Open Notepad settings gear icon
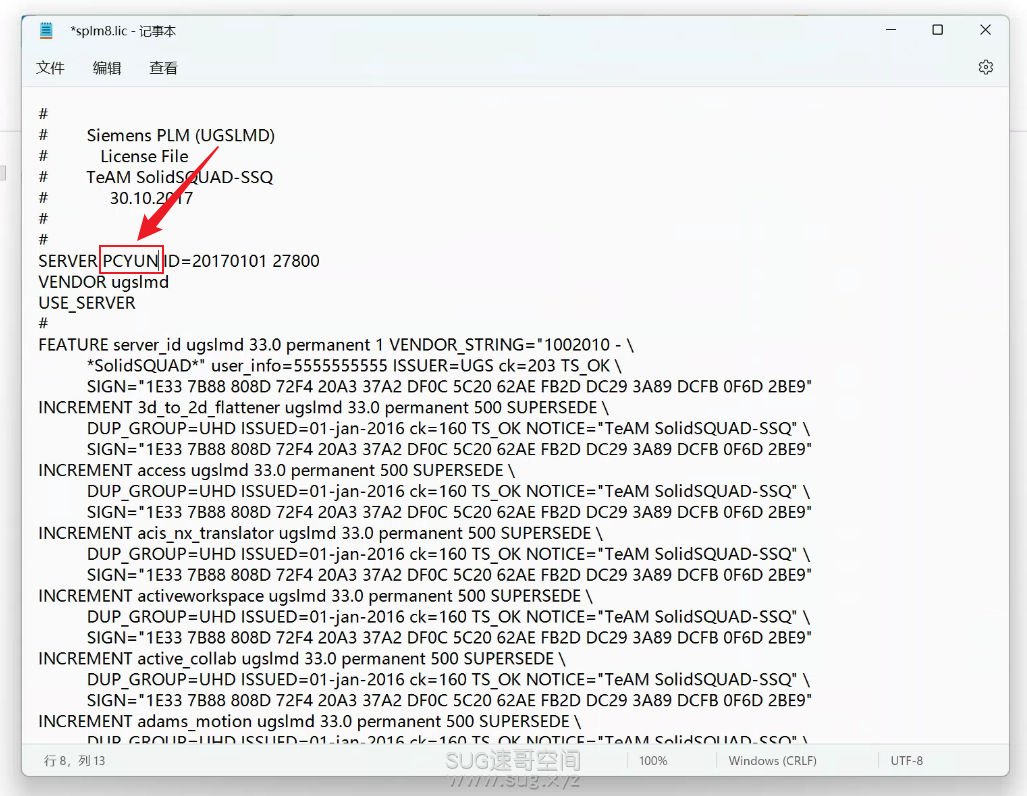Screen dimensions: 1027x796 (985, 67)
